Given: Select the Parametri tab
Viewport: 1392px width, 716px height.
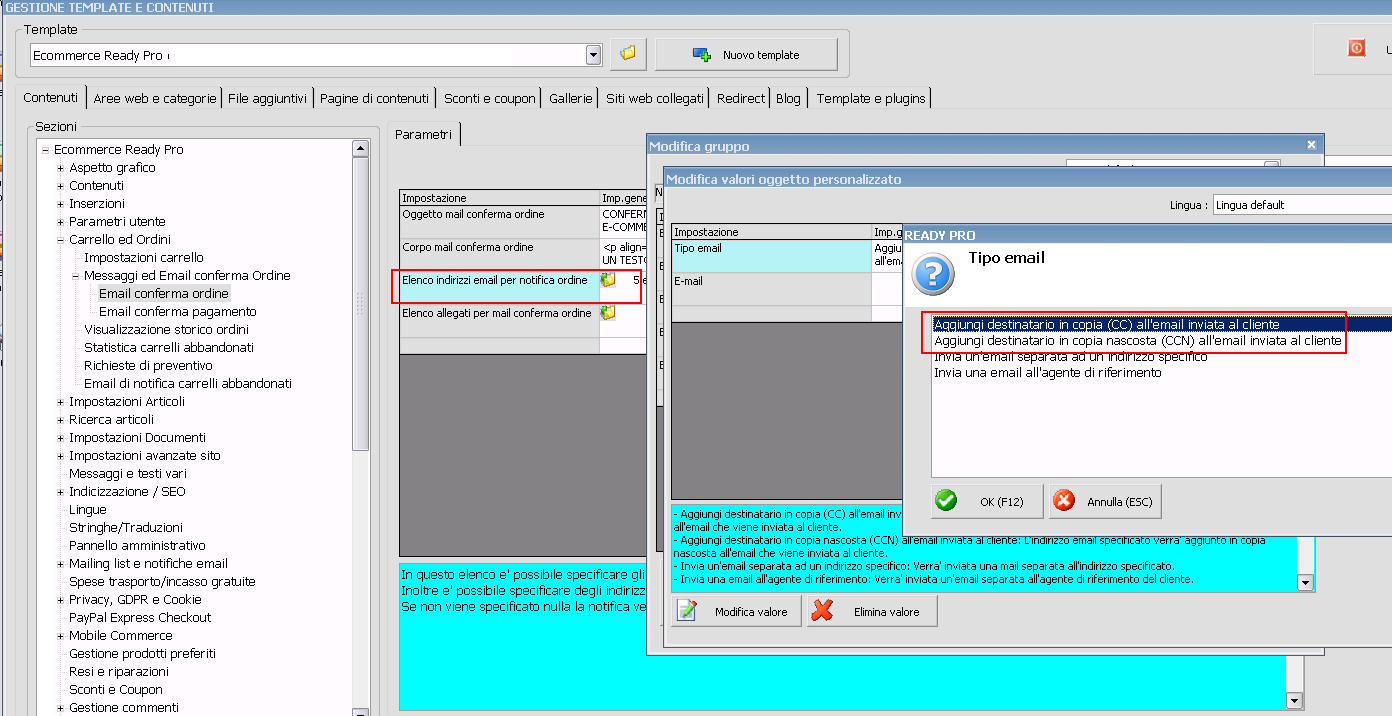Looking at the screenshot, I should pyautogui.click(x=423, y=134).
